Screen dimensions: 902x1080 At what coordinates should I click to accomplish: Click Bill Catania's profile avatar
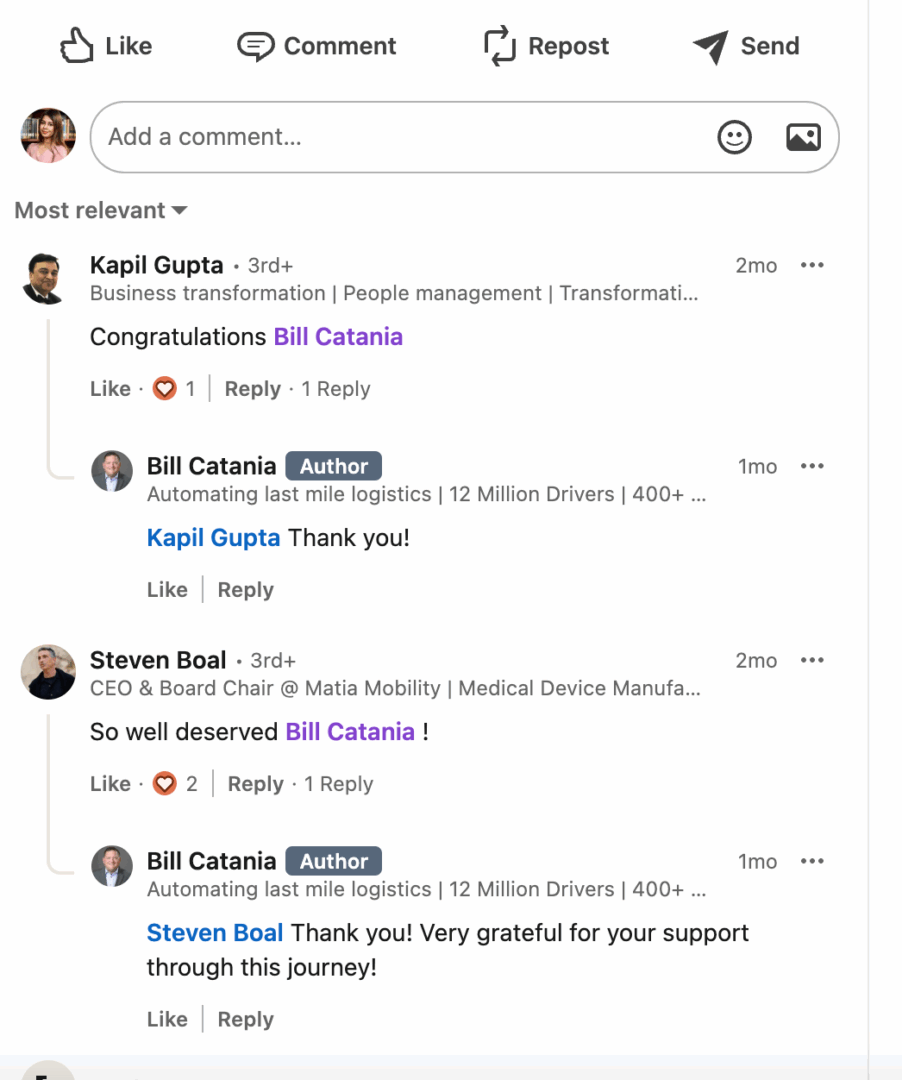[112, 470]
